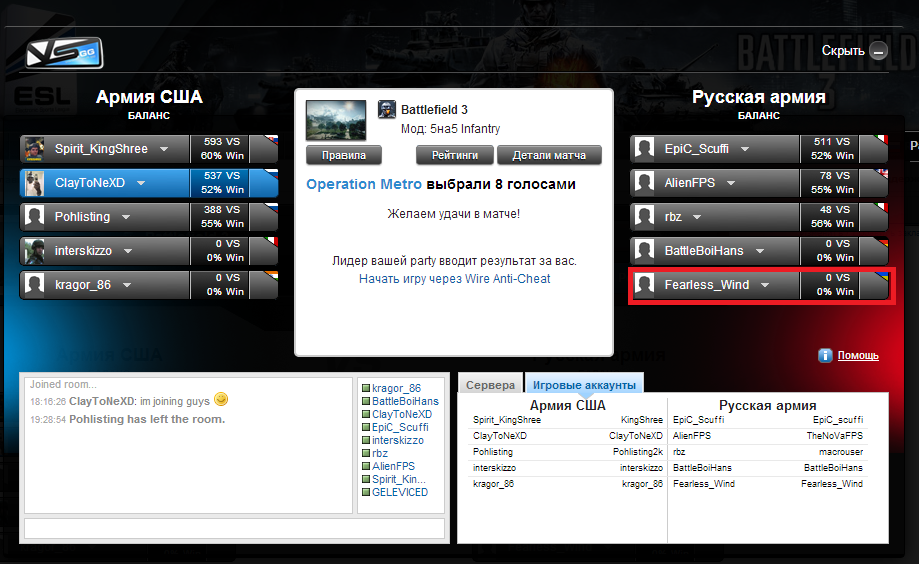919x564 pixels.
Task: Expand the BattleBoiHans player menu arrow
Action: (x=760, y=251)
